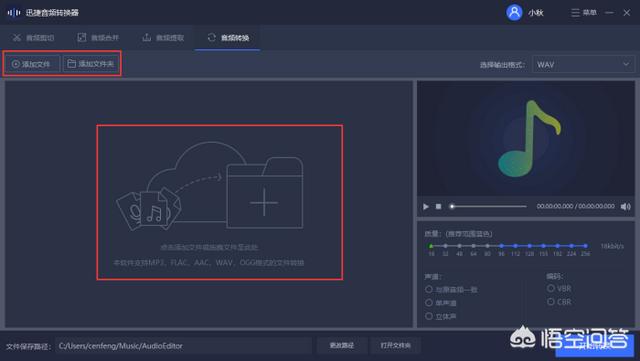
Task: Click the 00:00:00.000 playback time display
Action: point(576,206)
